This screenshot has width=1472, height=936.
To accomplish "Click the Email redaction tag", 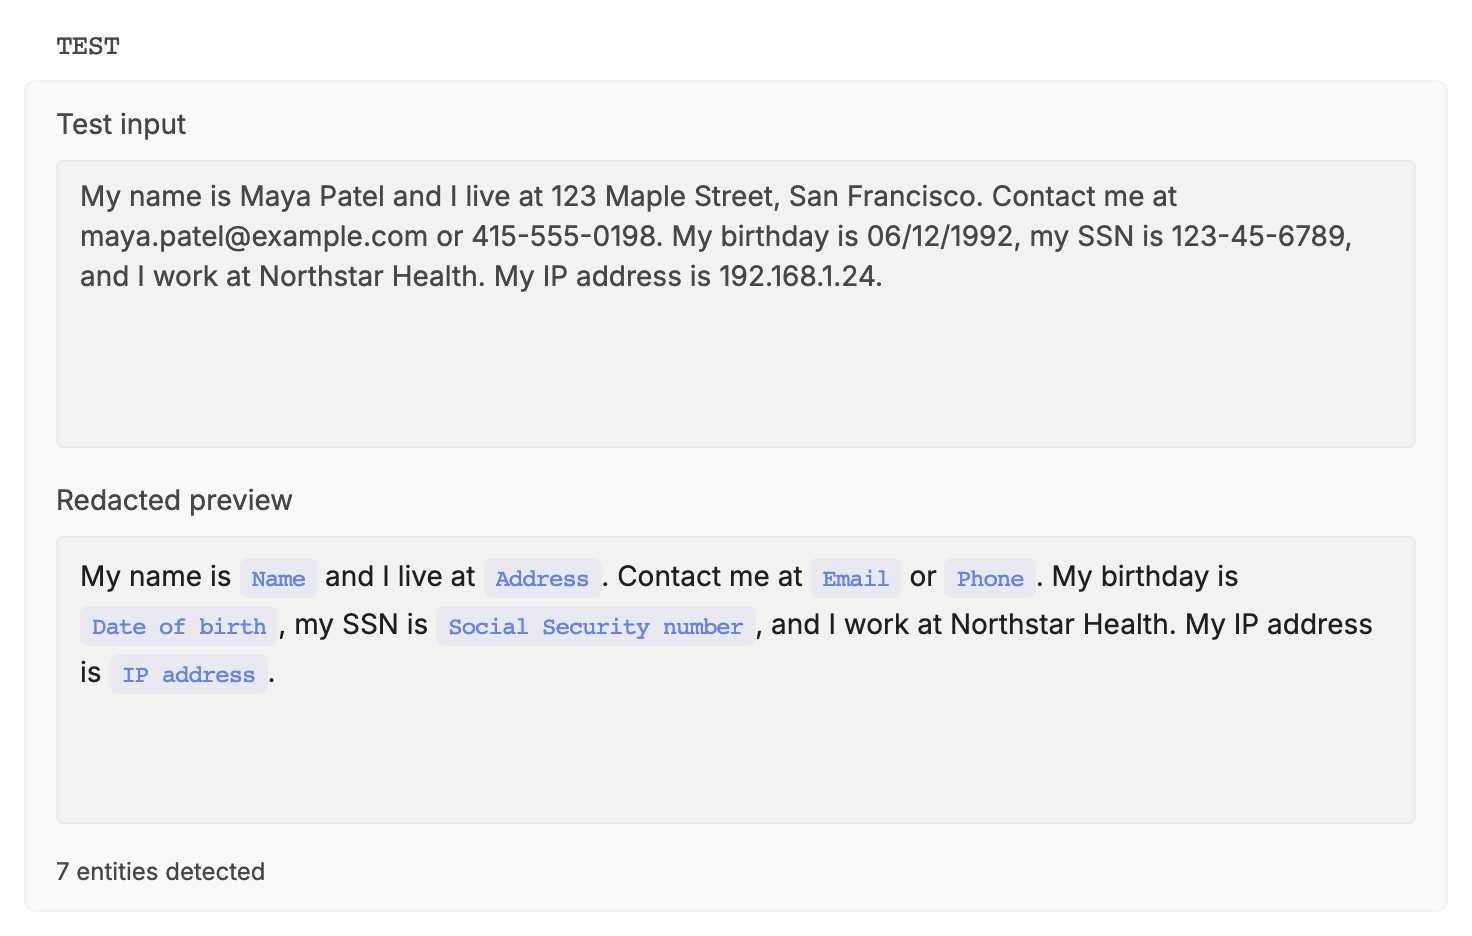I will point(856,578).
